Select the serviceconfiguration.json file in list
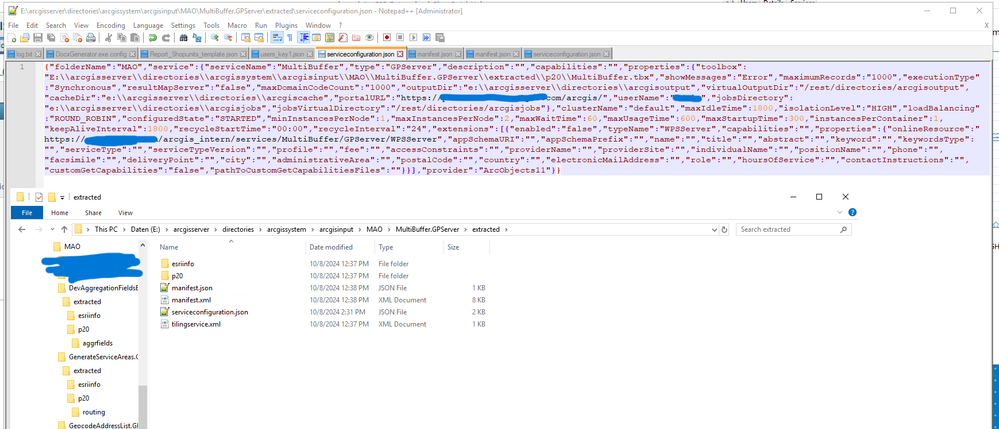The image size is (999, 429). 208,312
